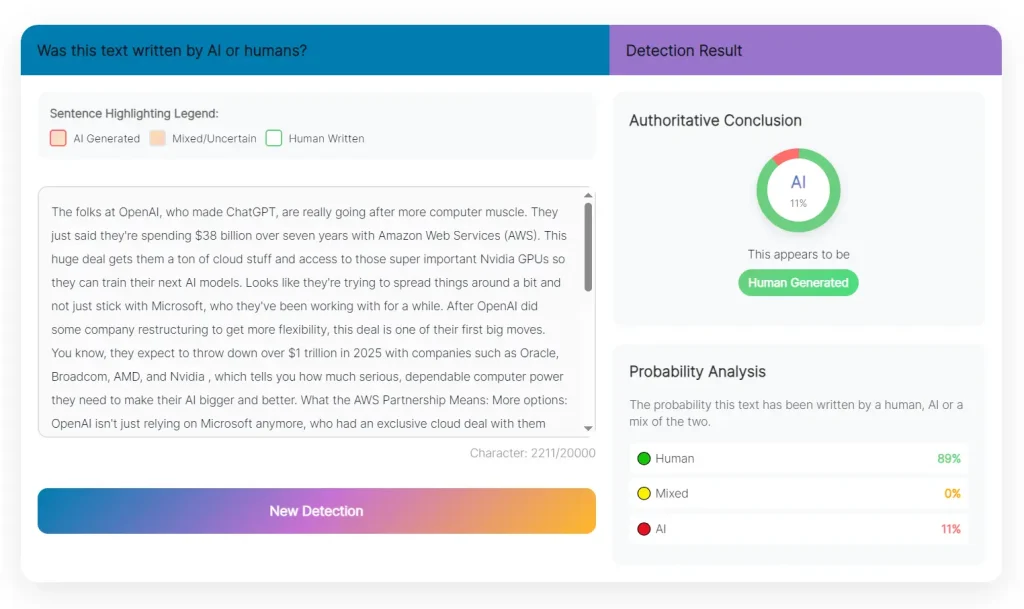Click the Human Written green legend swatch

(x=274, y=138)
